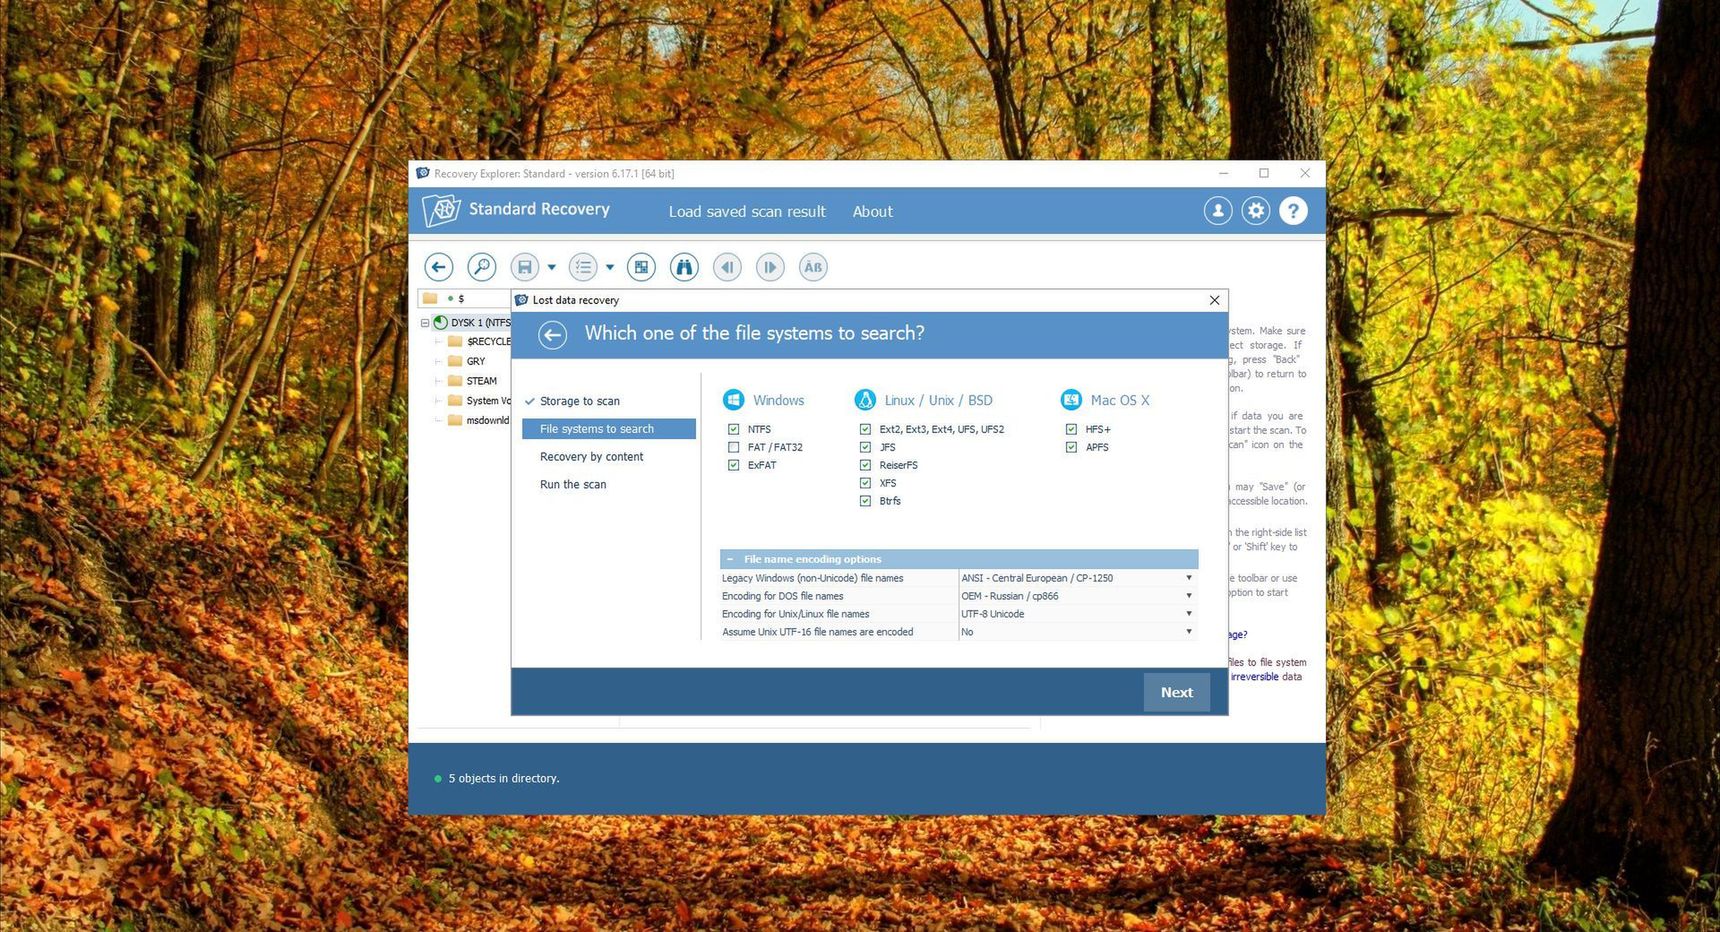Click '5 objects in directory.' status text
Image resolution: width=1720 pixels, height=932 pixels.
(x=503, y=778)
